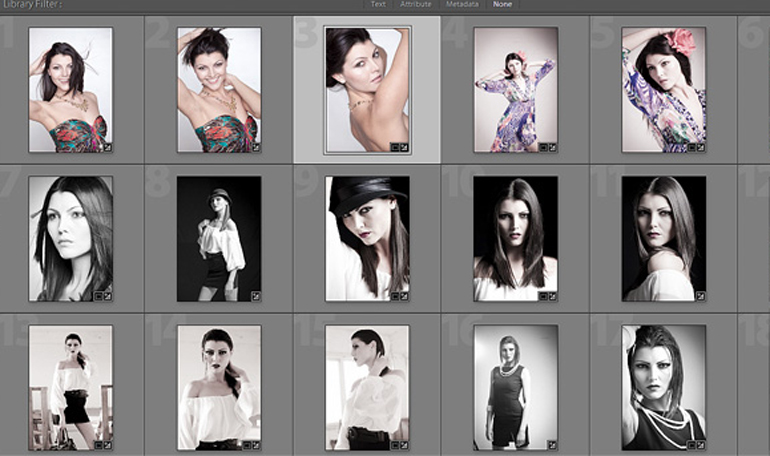The image size is (770, 456).
Task: Click the crop badge on selected photo 3
Action: [x=394, y=147]
